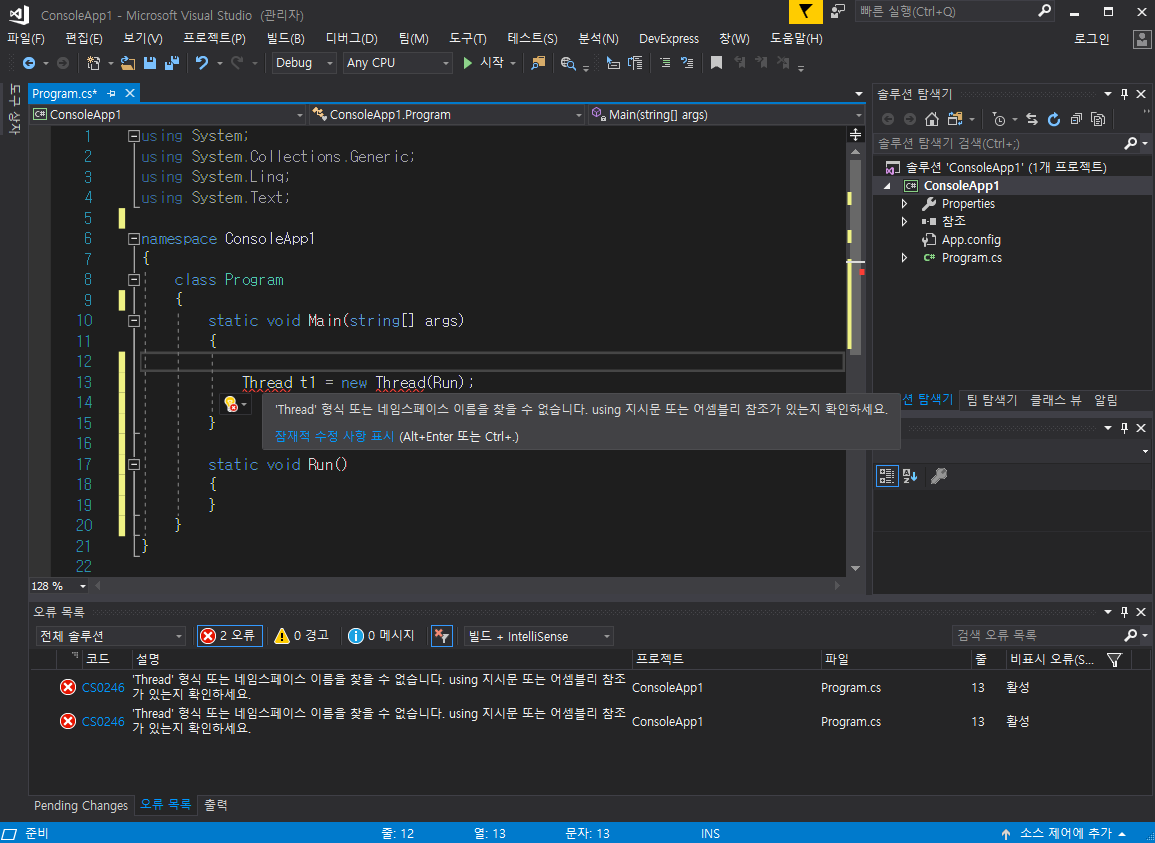Open the Debug configuration dropdown
The image size is (1155, 843).
click(x=303, y=63)
